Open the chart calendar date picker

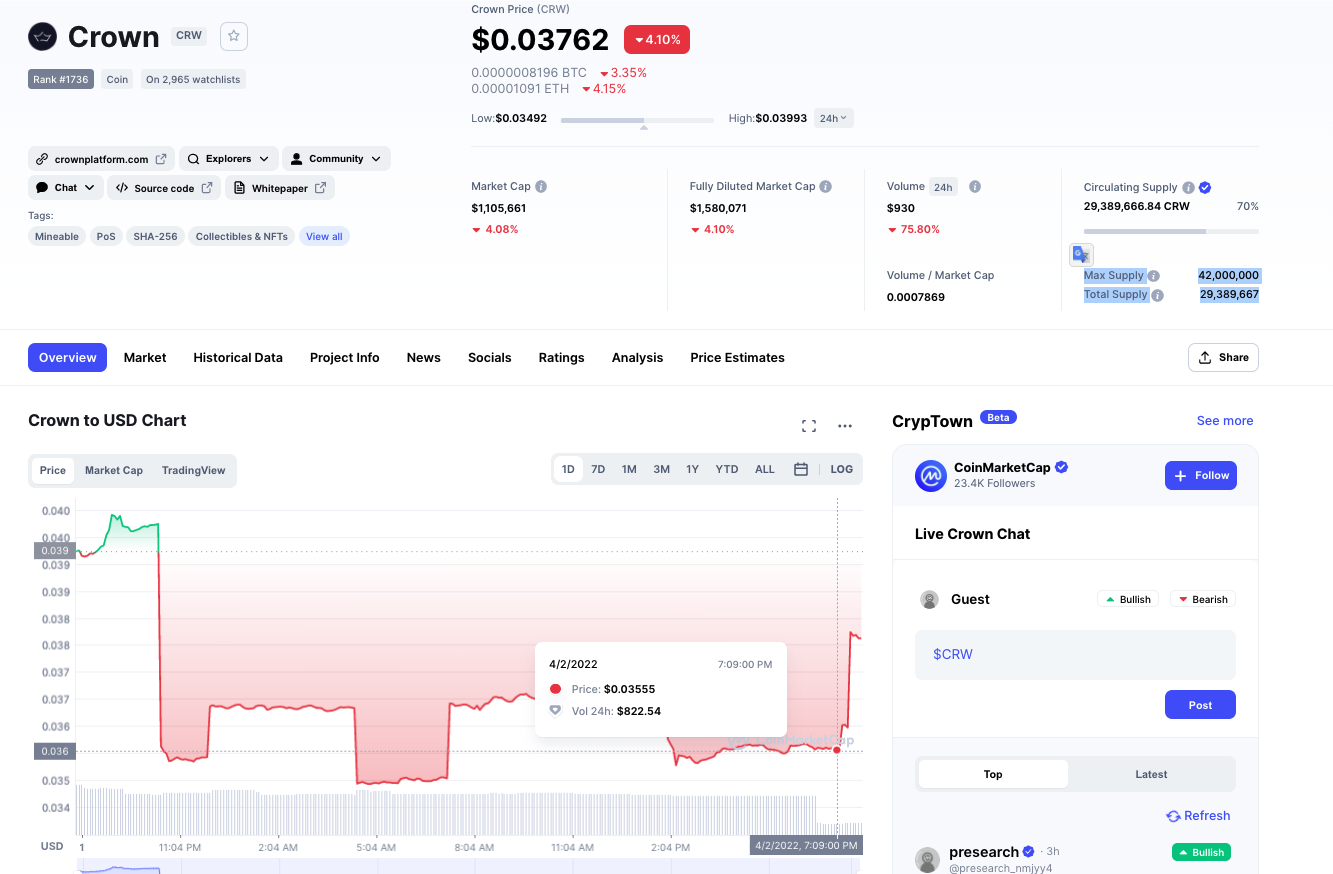click(801, 469)
